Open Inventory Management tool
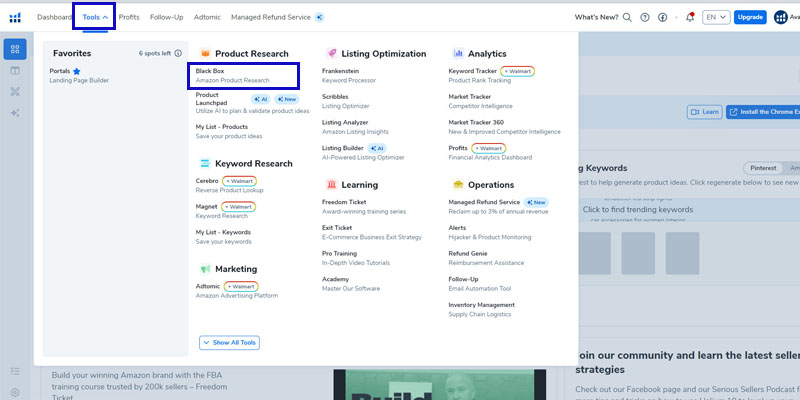The width and height of the screenshot is (800, 400). 482,310
